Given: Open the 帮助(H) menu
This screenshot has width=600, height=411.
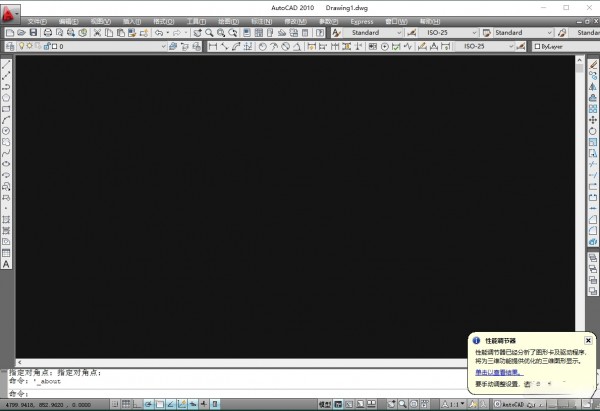Looking at the screenshot, I should coord(429,21).
